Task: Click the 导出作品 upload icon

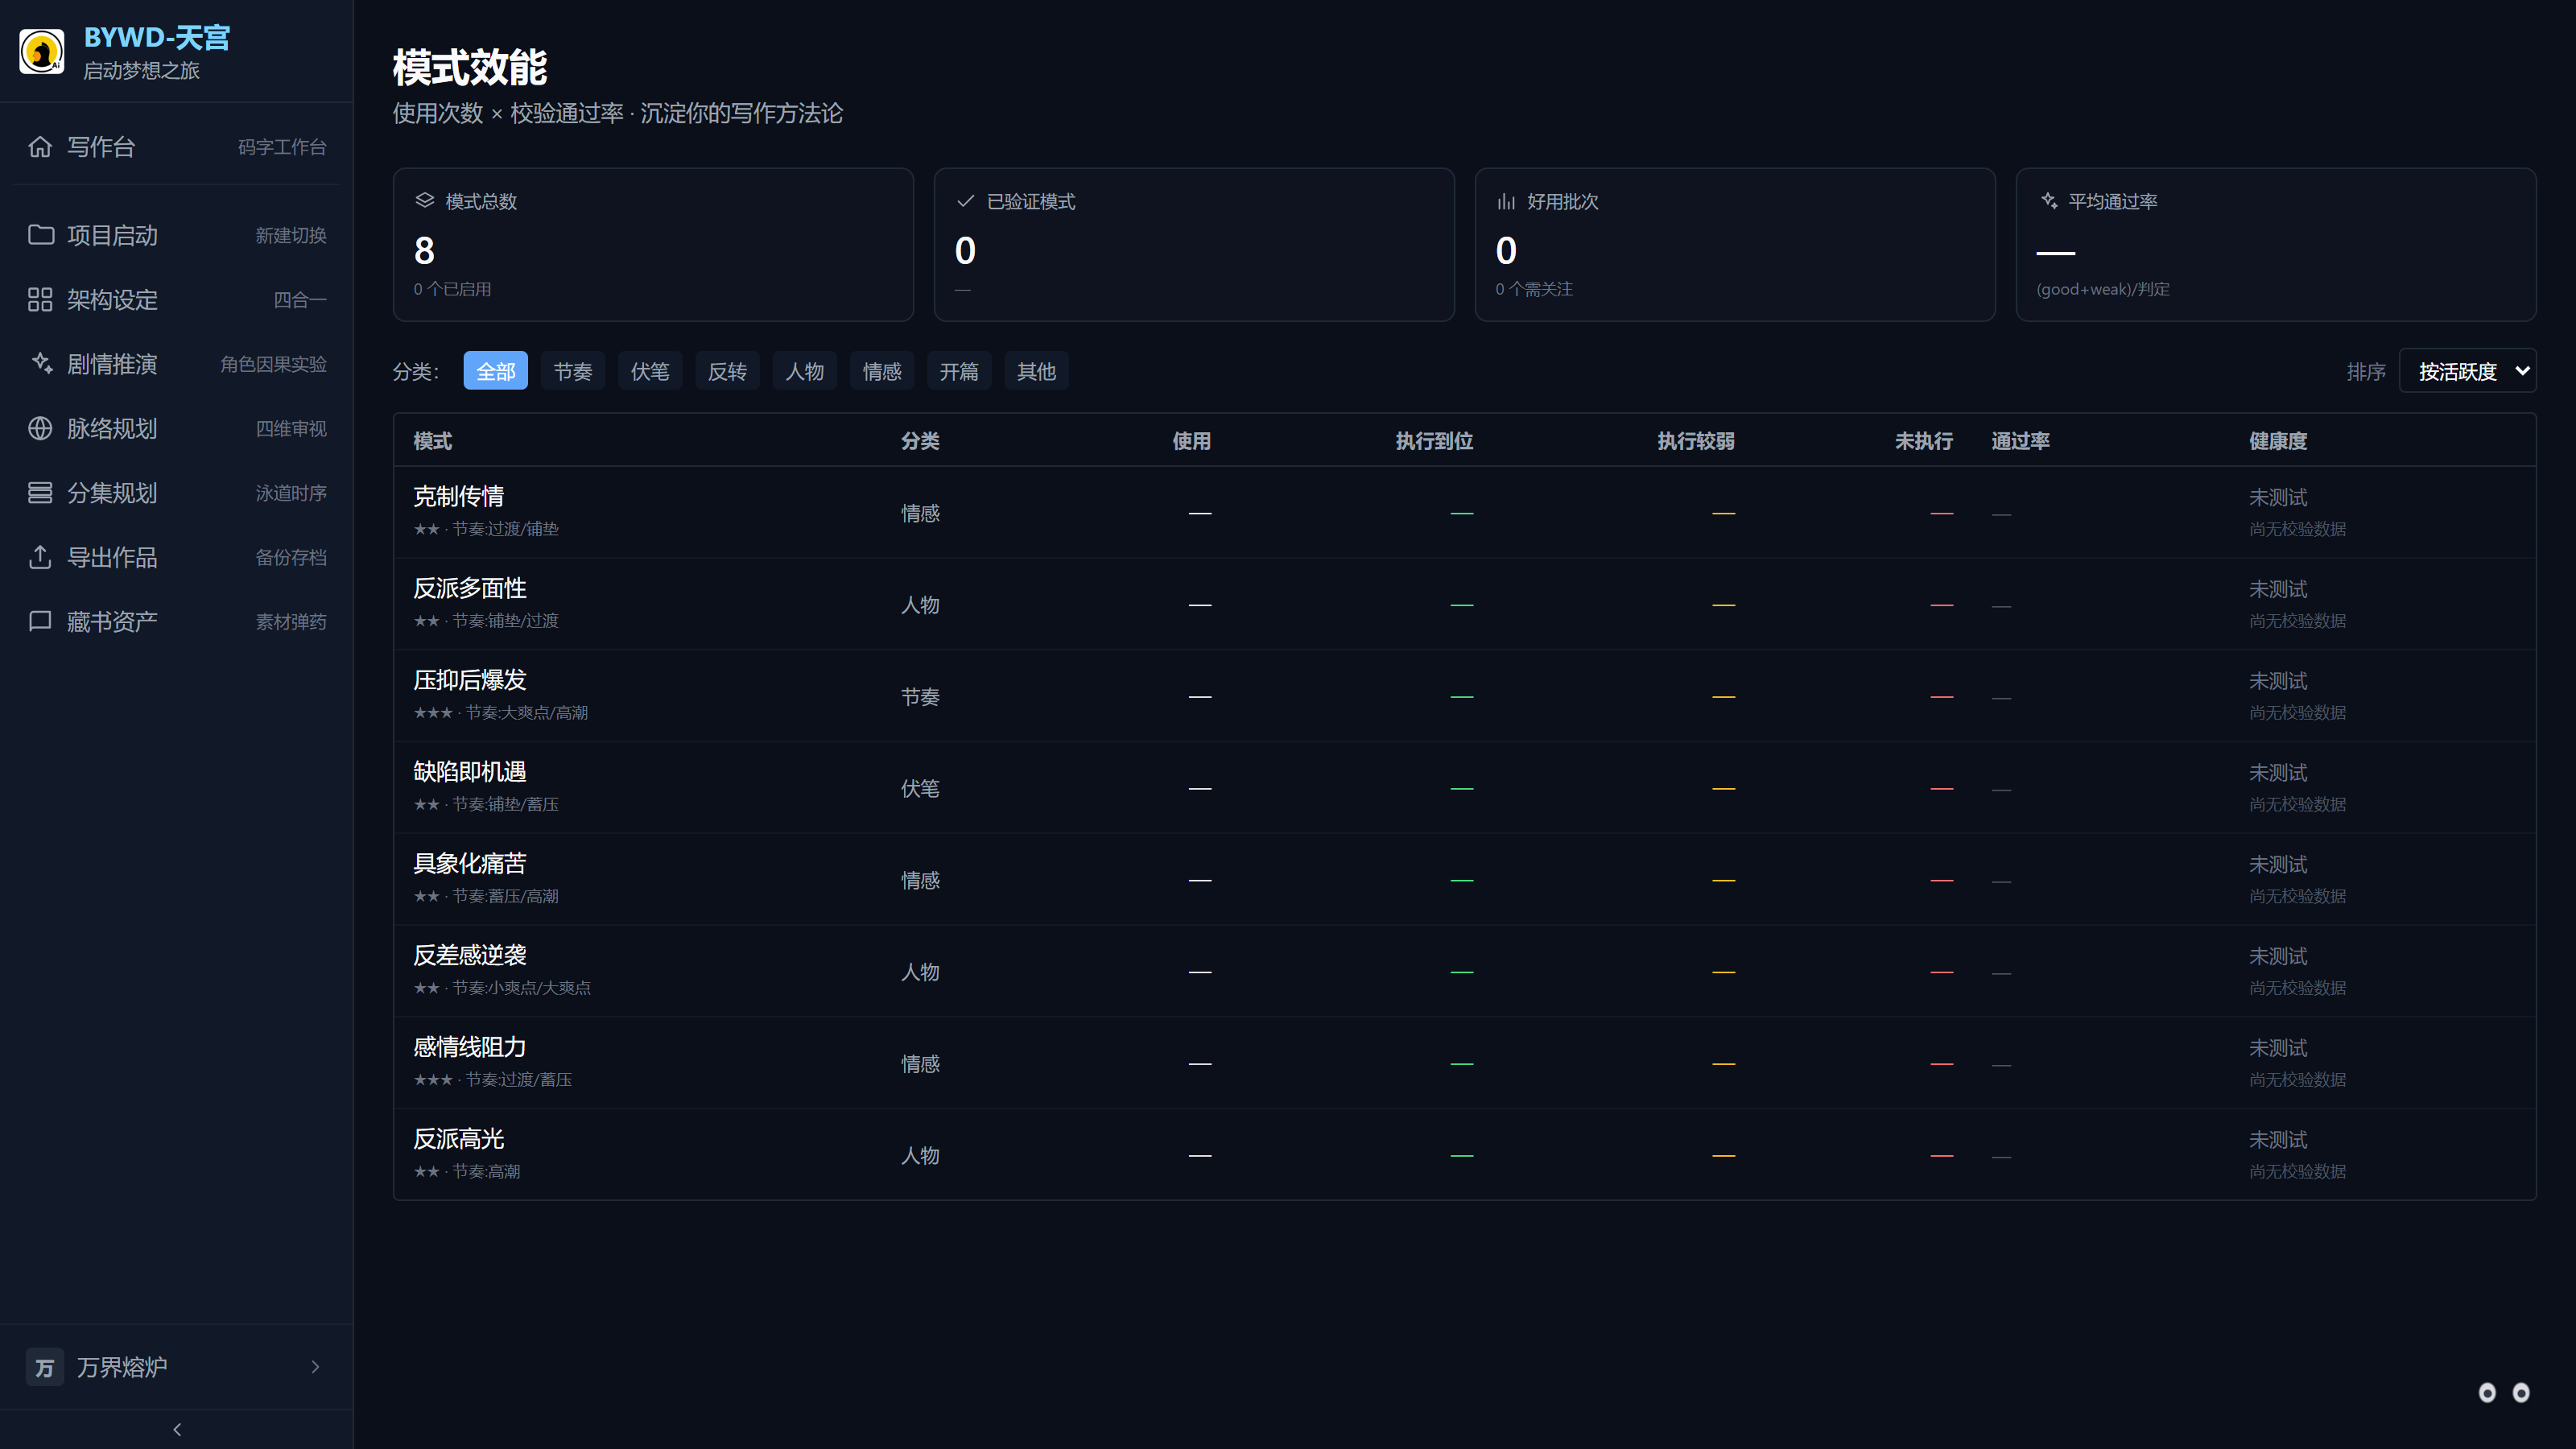Action: click(x=40, y=557)
